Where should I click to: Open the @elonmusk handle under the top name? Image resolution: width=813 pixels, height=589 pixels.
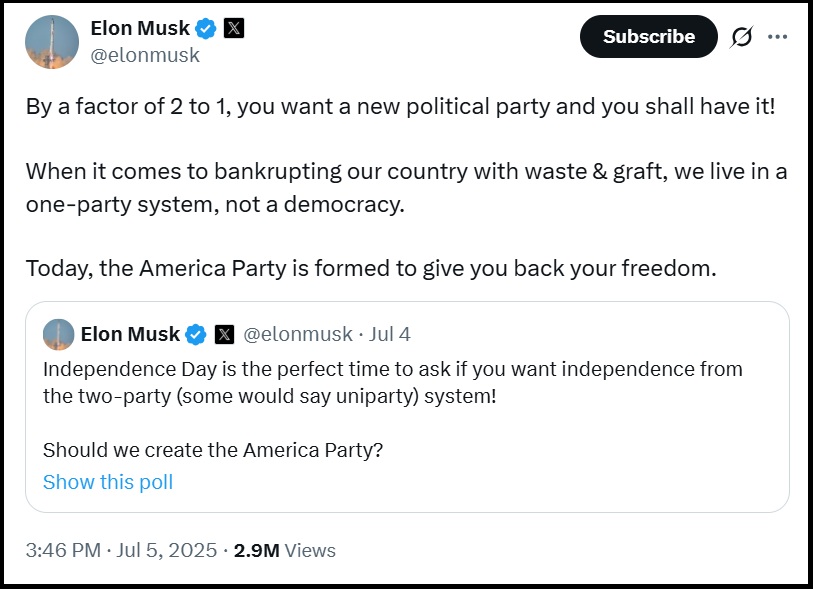coord(145,55)
